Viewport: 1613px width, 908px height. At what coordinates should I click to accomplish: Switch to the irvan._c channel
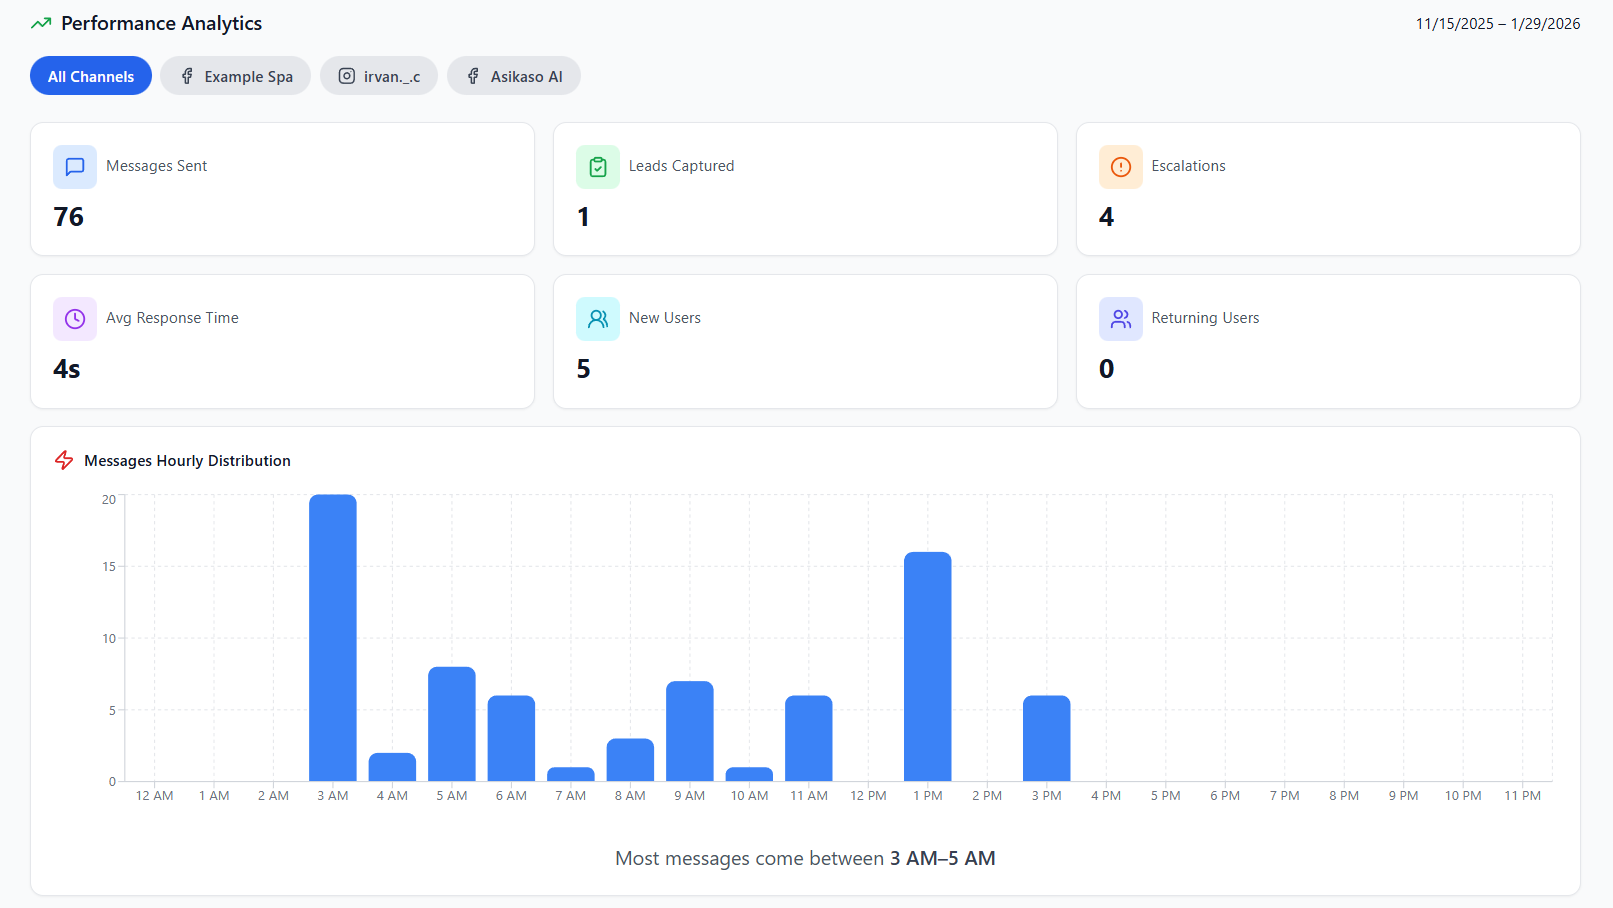point(379,76)
